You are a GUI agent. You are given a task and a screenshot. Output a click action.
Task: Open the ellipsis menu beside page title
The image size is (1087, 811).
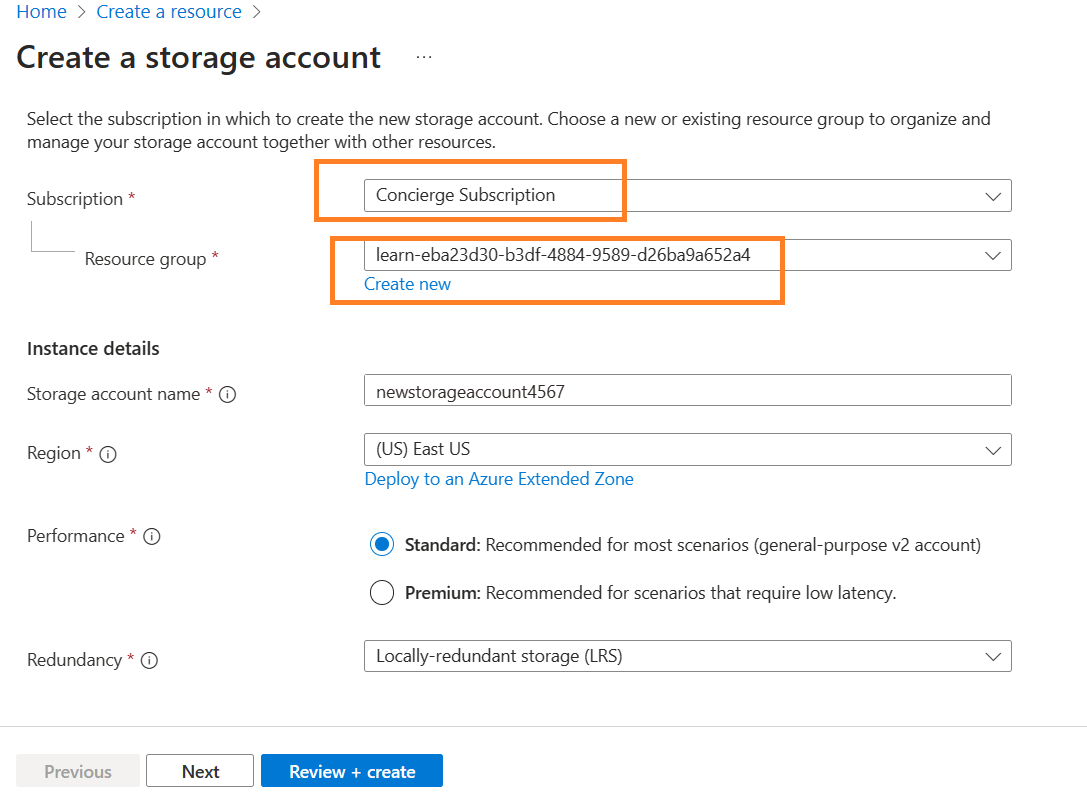tap(424, 58)
